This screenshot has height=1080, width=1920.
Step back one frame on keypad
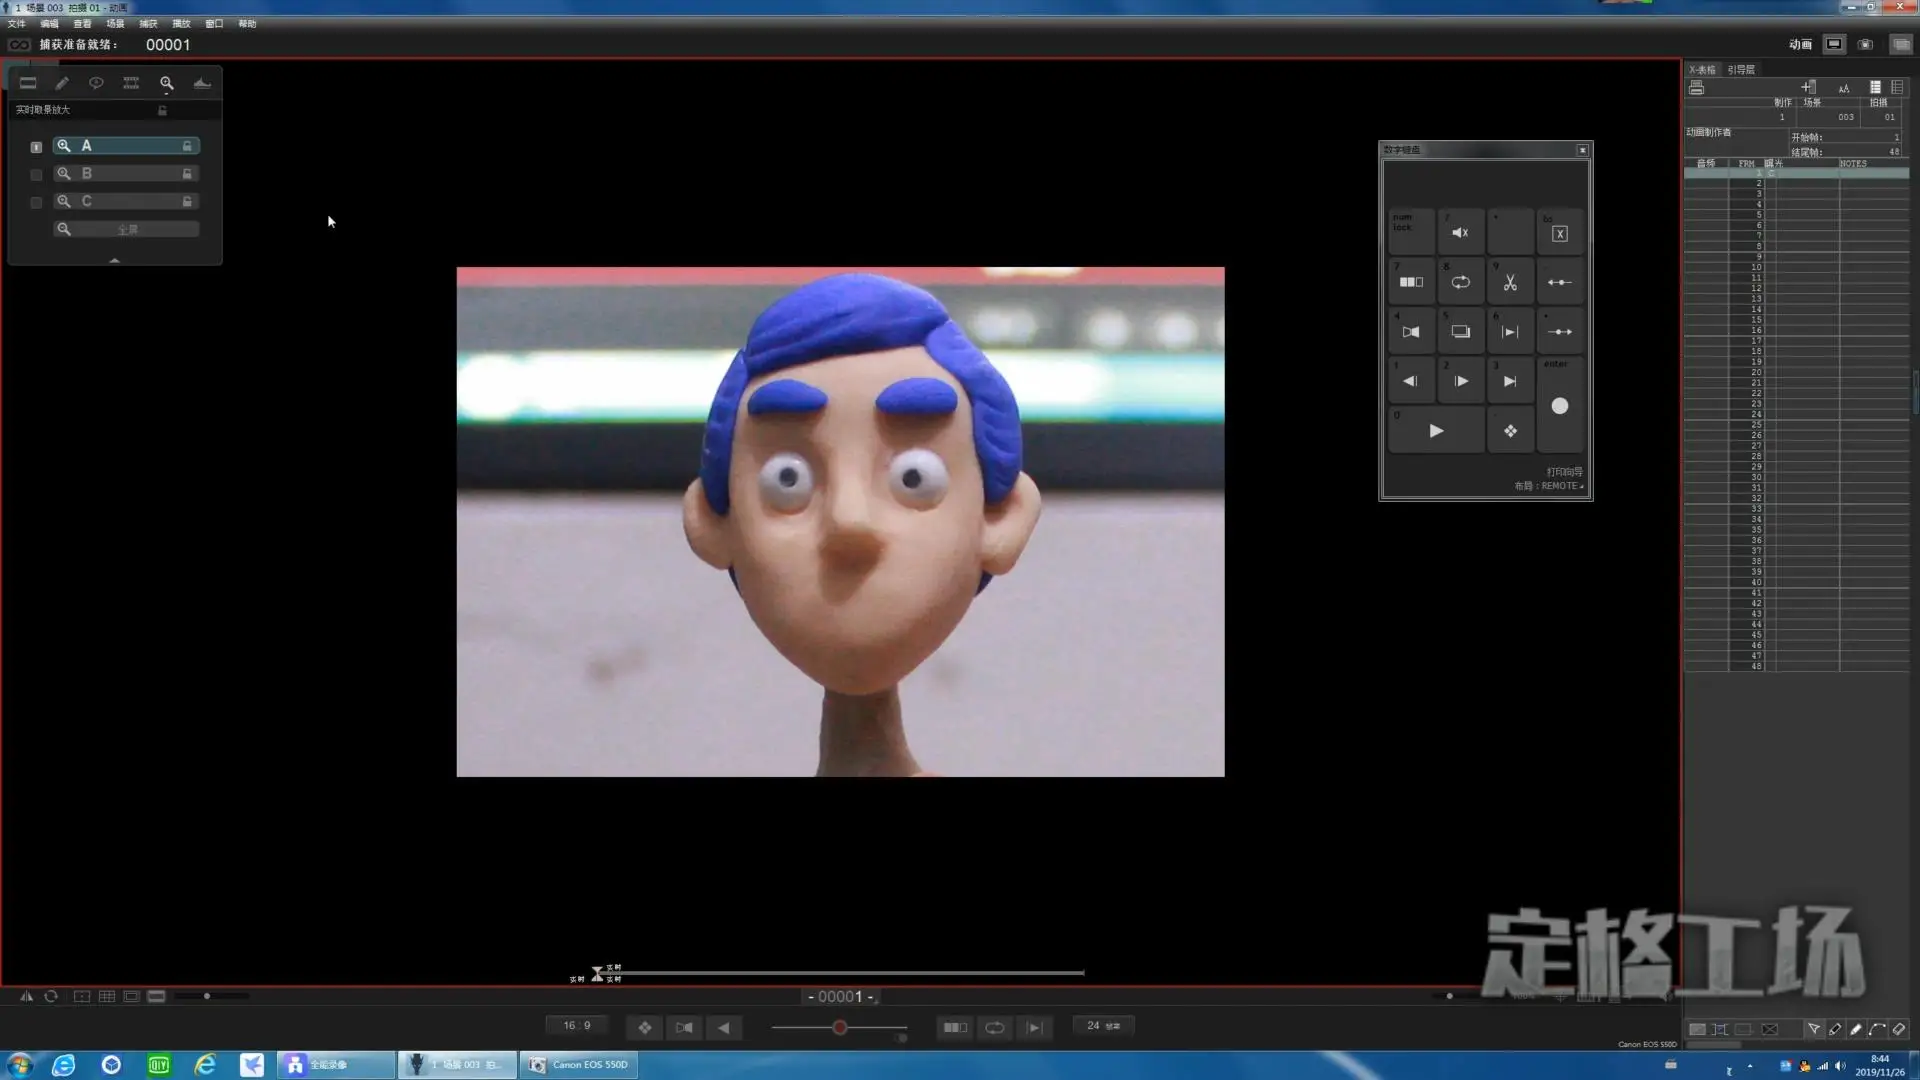click(1411, 381)
